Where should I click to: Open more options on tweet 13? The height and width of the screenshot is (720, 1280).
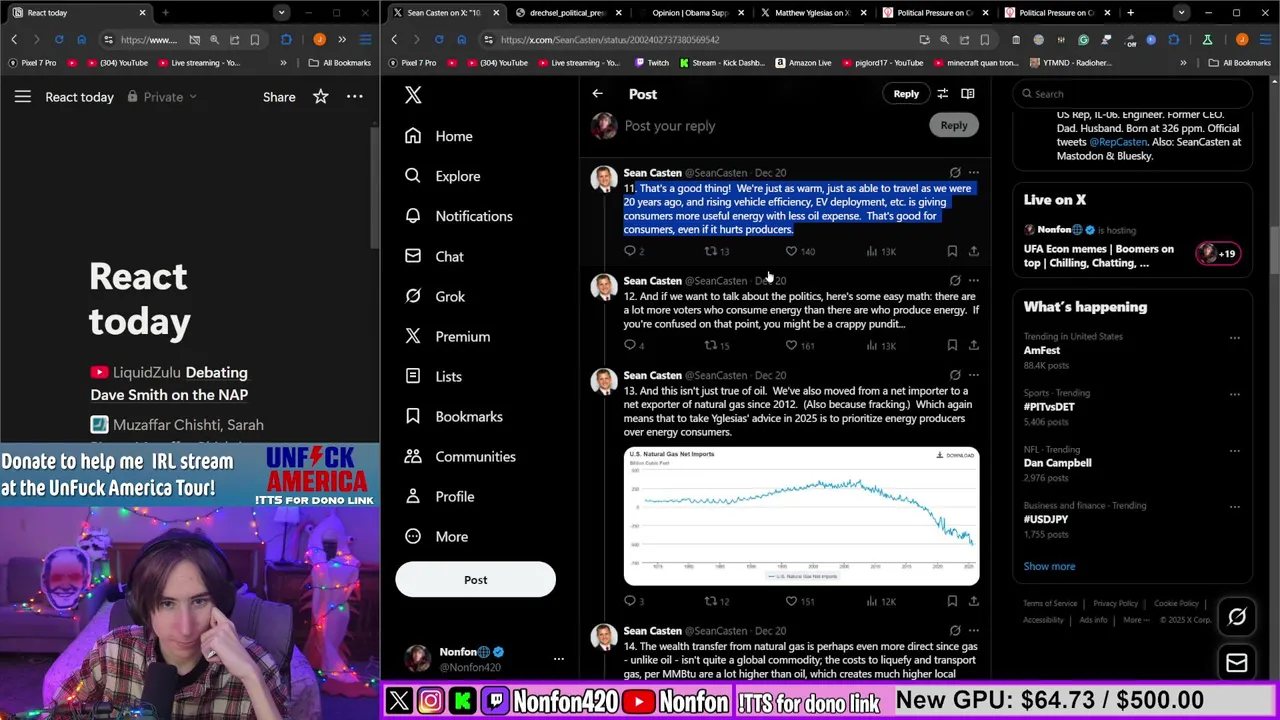[x=973, y=375]
